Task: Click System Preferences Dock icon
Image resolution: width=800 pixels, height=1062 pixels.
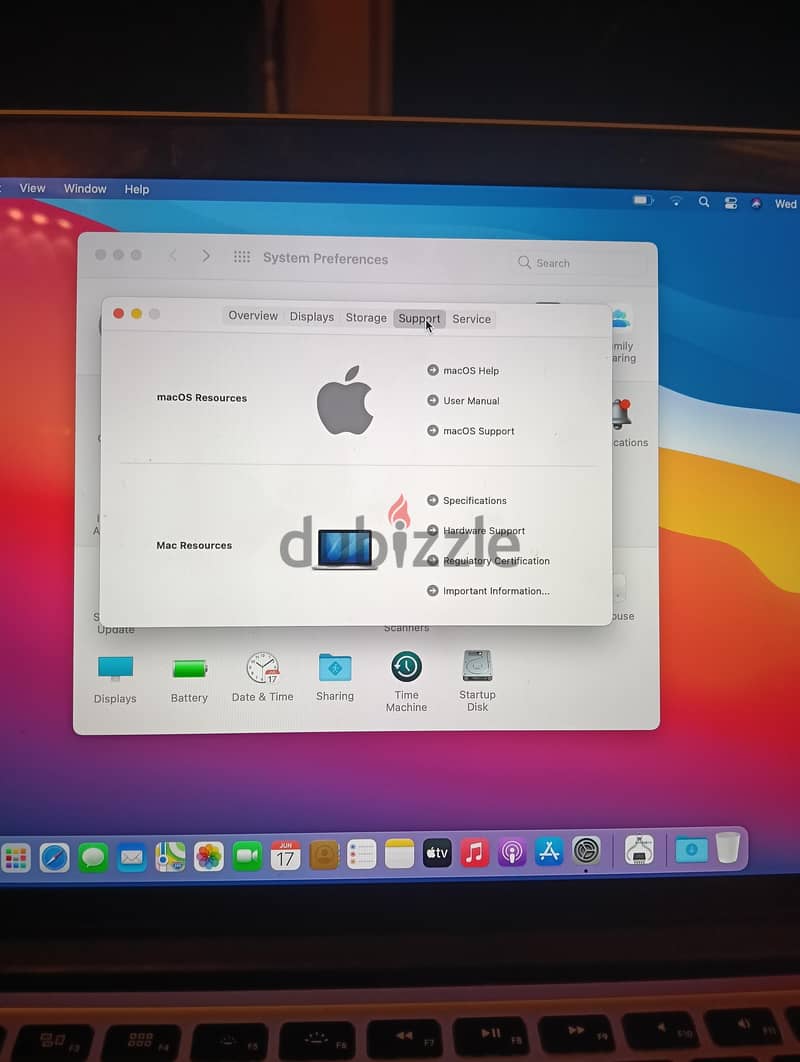Action: pos(587,851)
